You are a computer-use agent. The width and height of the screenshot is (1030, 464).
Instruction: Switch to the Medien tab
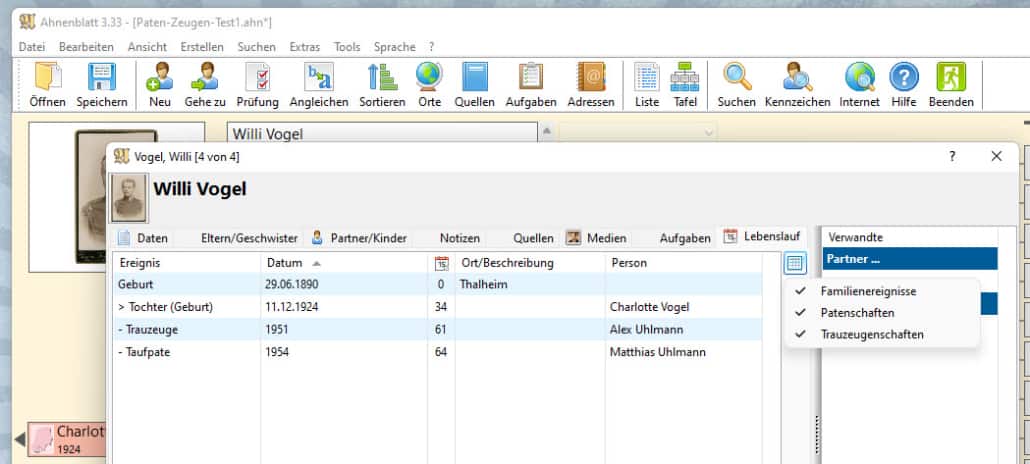(596, 238)
